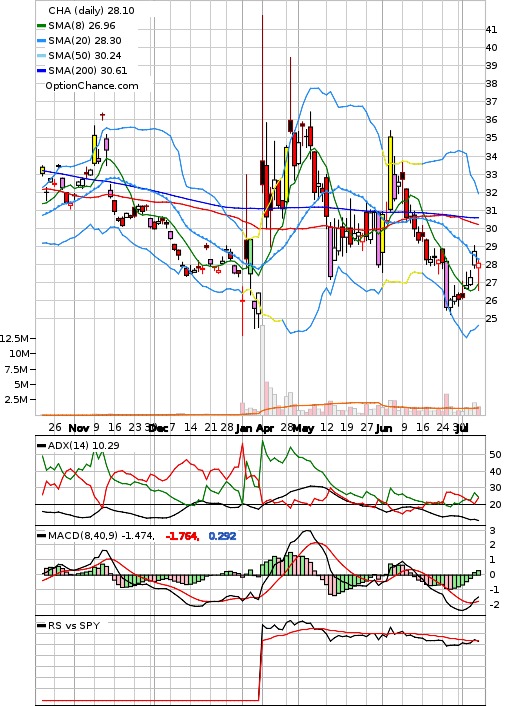
Task: Click the Jul date axis label
Action: click(462, 428)
